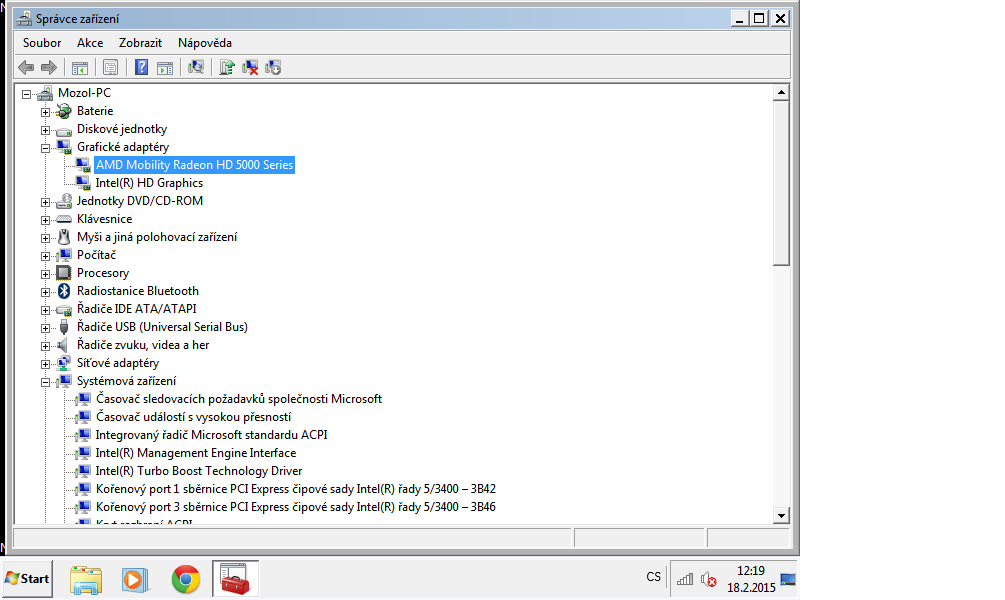Select Intel(R) Turbo Boost Technology Driver

pyautogui.click(x=199, y=471)
